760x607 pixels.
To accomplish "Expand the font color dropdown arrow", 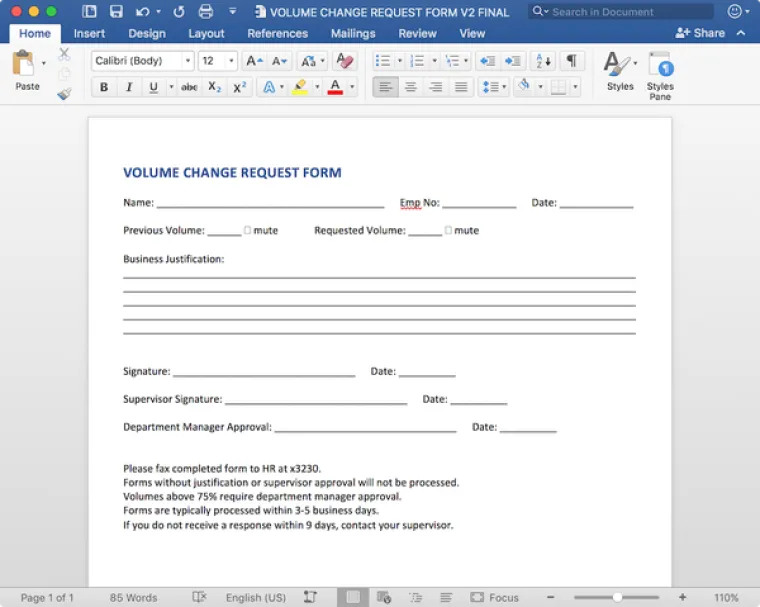I will click(x=352, y=87).
